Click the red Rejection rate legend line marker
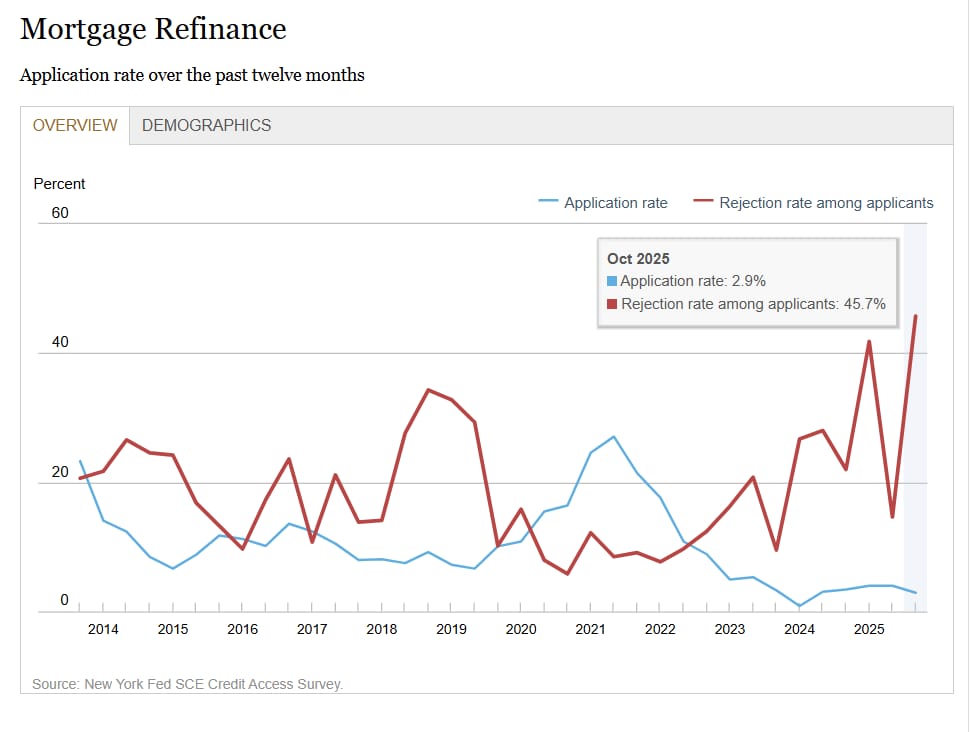The height and width of the screenshot is (732, 970). click(703, 201)
